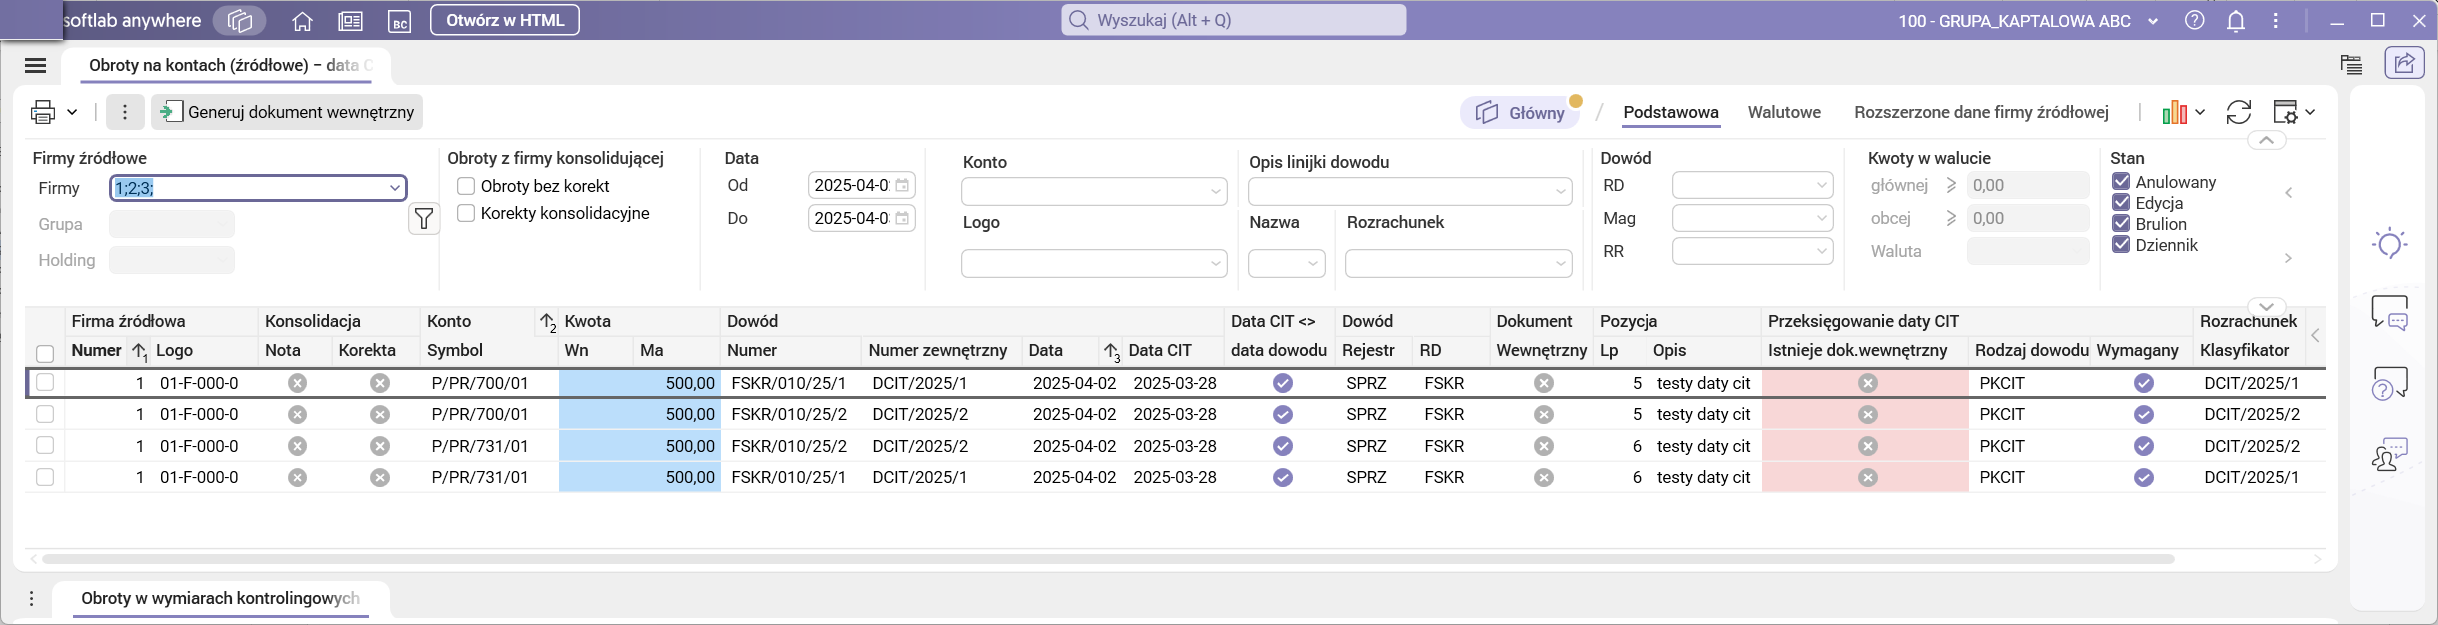This screenshot has height=625, width=2438.
Task: Enable Obroty bez korekt checkbox
Action: 466,186
